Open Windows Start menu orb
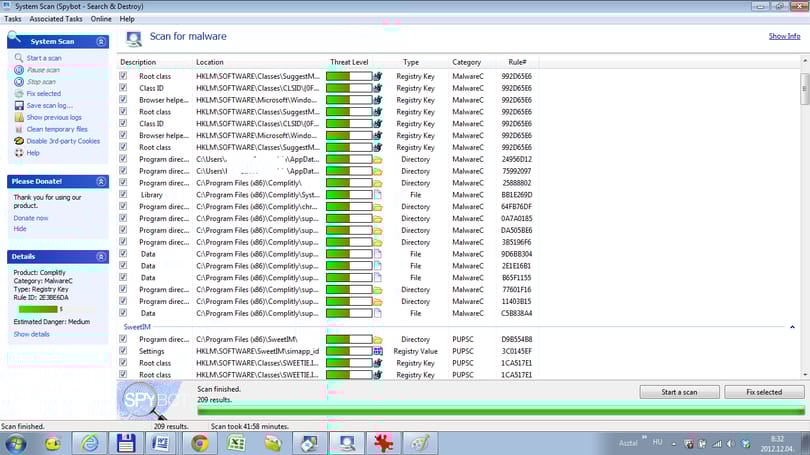Screen dimensions: 810x455 click(15, 444)
